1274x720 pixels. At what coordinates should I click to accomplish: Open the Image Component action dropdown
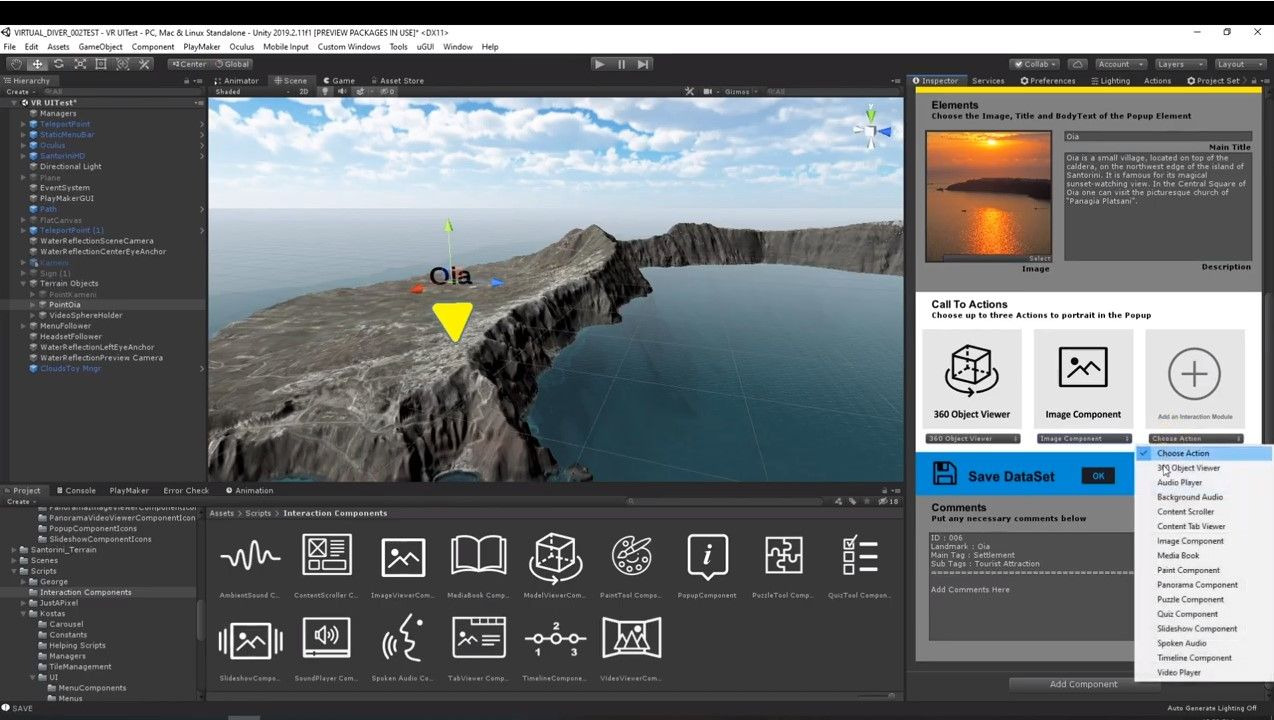click(x=1084, y=439)
